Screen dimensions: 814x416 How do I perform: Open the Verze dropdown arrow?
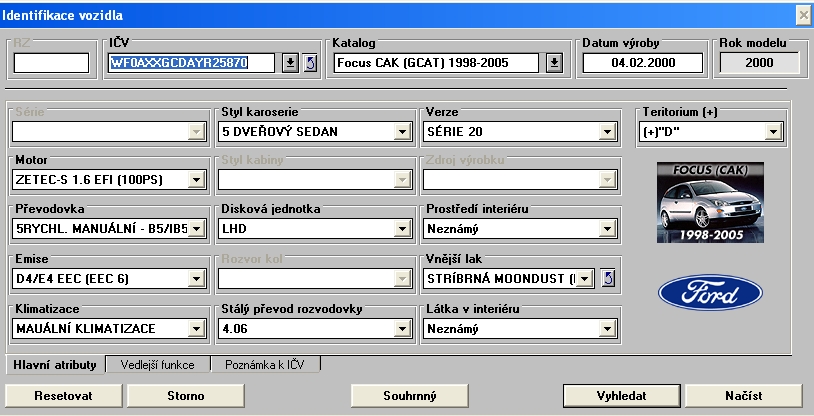pyautogui.click(x=605, y=132)
